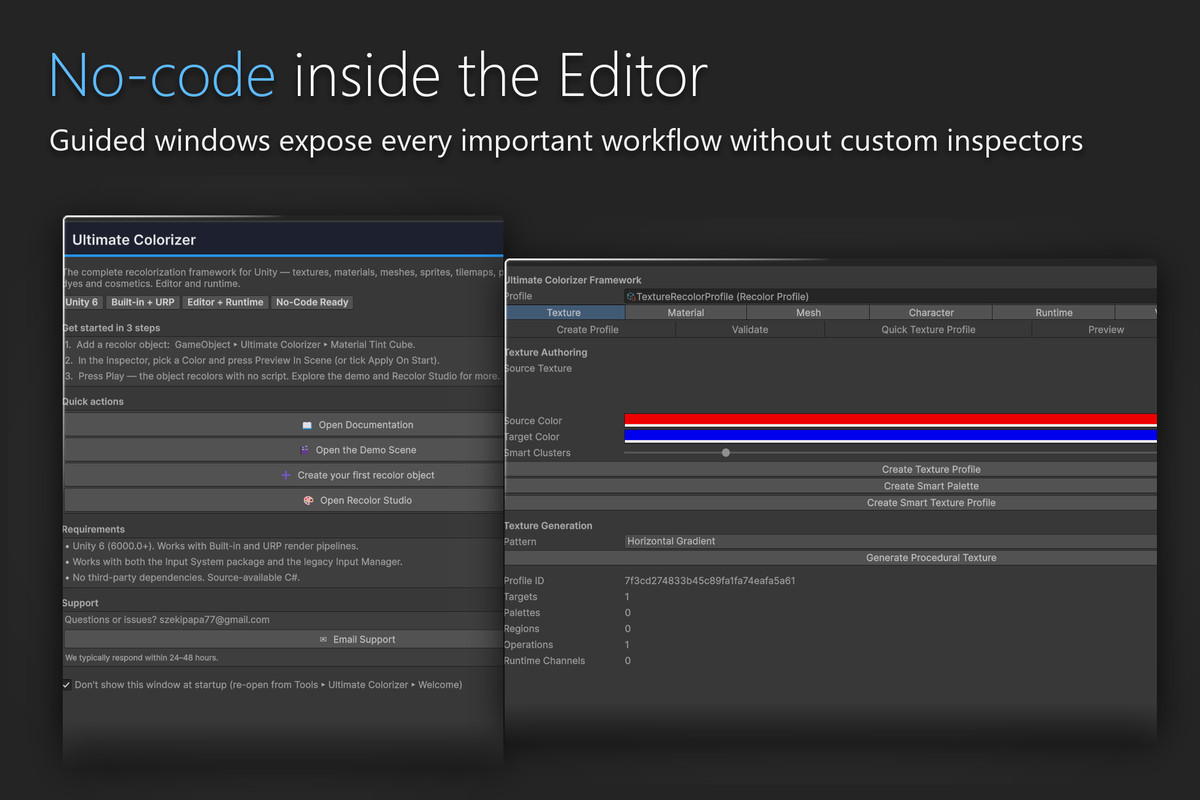
Task: Click the Smart Clusters slider handle
Action: (x=726, y=453)
